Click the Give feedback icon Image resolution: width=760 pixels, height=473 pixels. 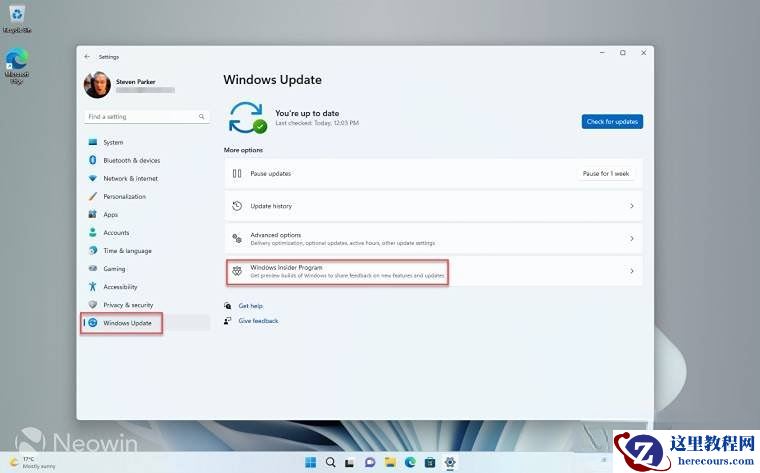point(227,320)
